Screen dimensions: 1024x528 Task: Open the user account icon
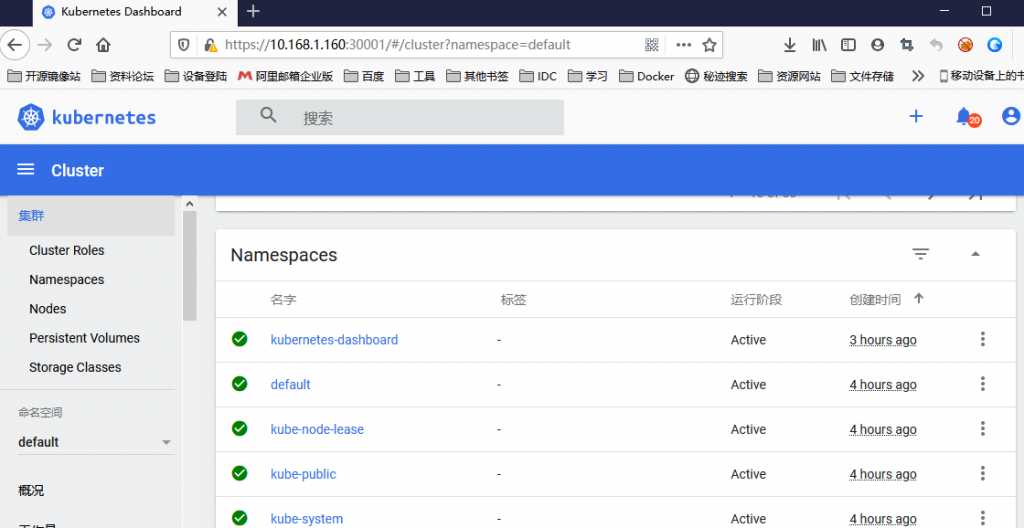point(1010,117)
